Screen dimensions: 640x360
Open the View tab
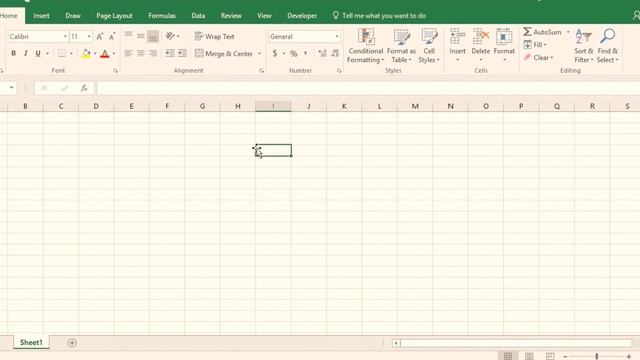coord(264,16)
